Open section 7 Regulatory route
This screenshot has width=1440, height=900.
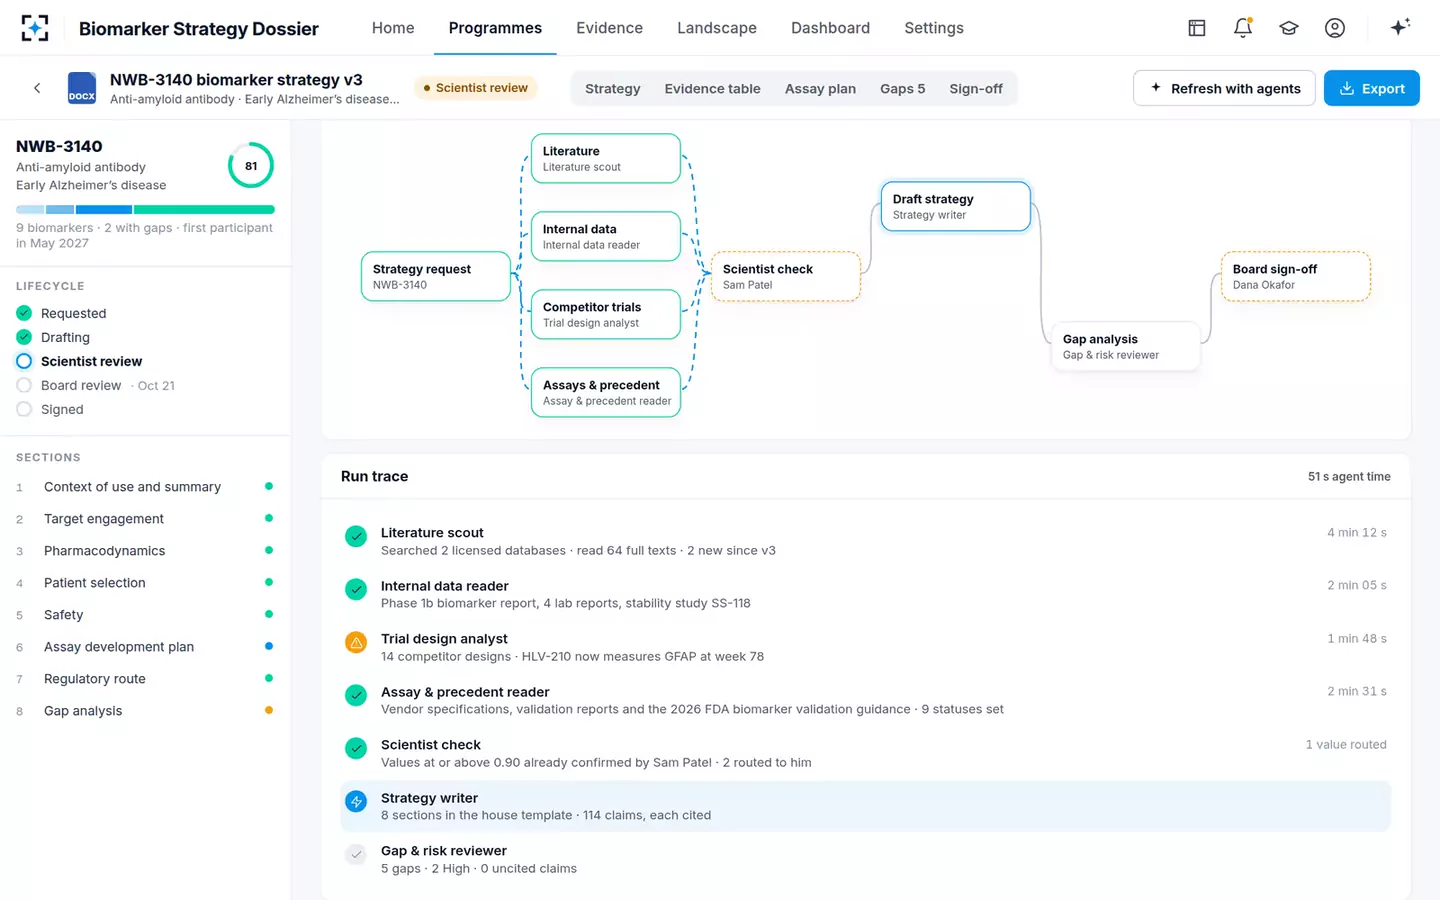coord(145,679)
